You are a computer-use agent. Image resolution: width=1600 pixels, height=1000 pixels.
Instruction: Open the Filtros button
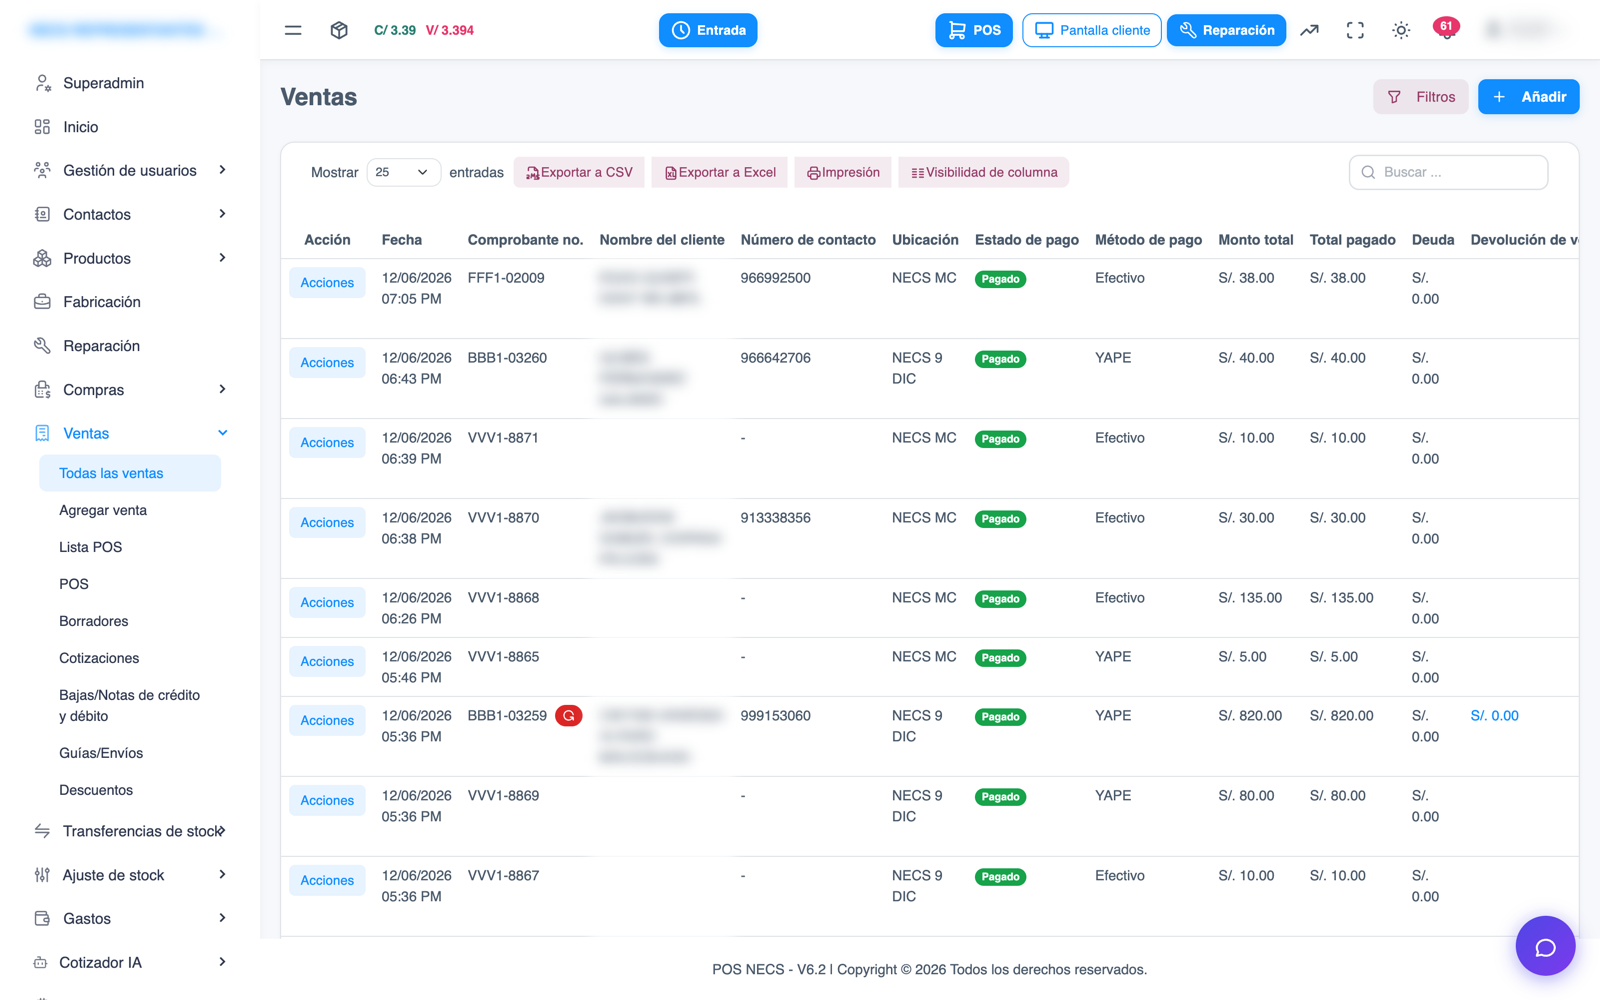pyautogui.click(x=1421, y=97)
